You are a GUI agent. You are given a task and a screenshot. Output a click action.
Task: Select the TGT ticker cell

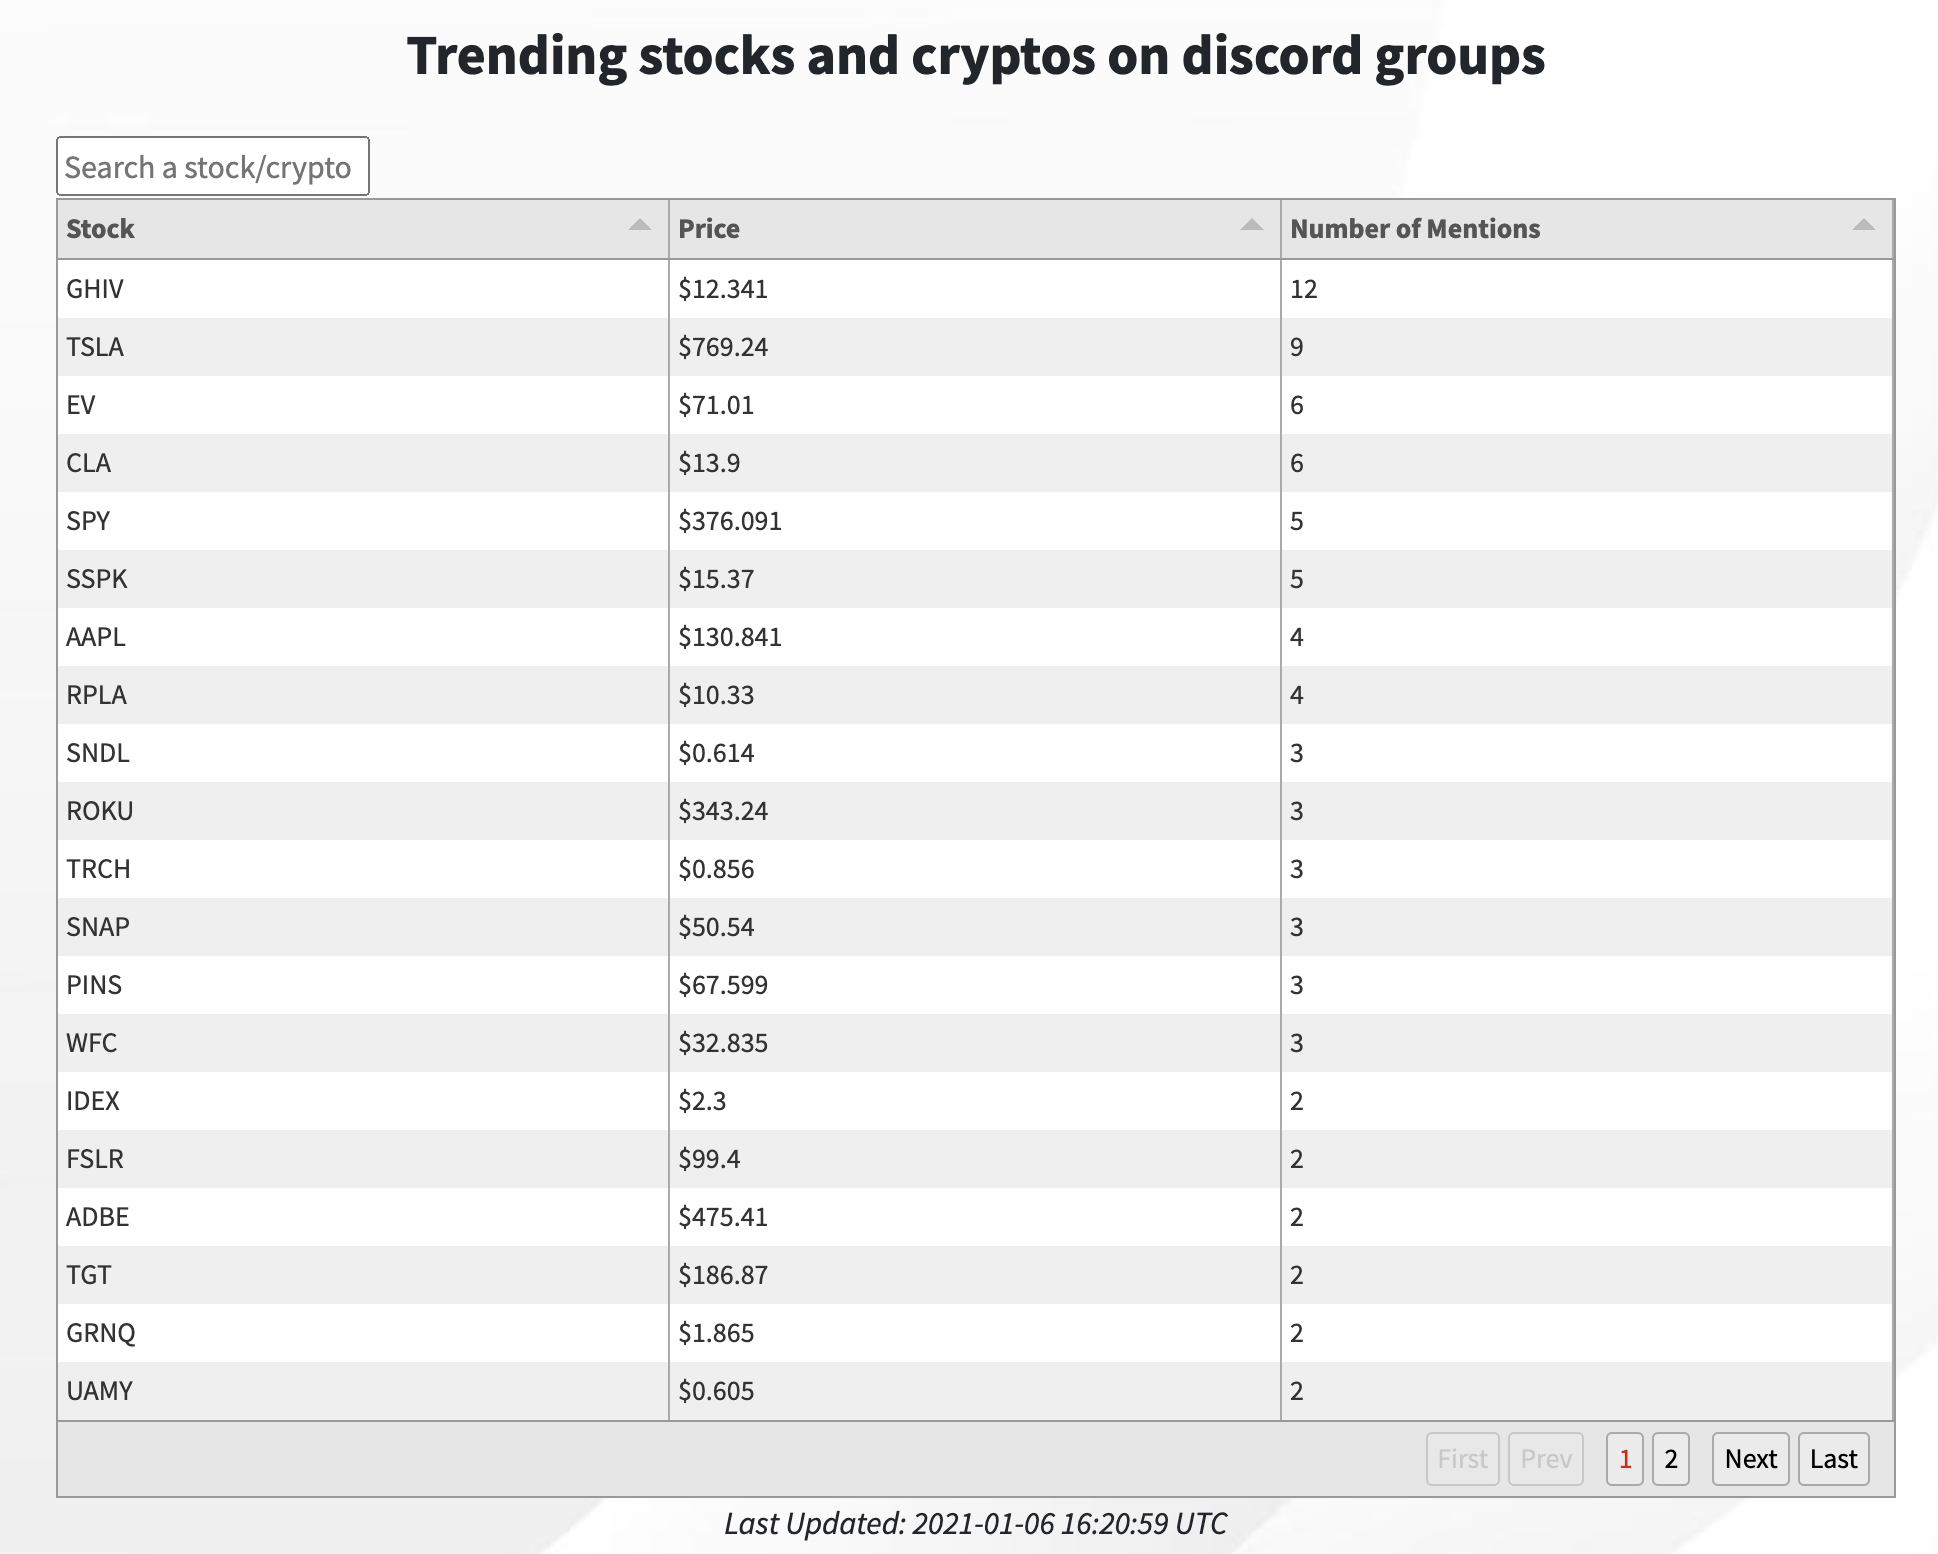(x=363, y=1275)
